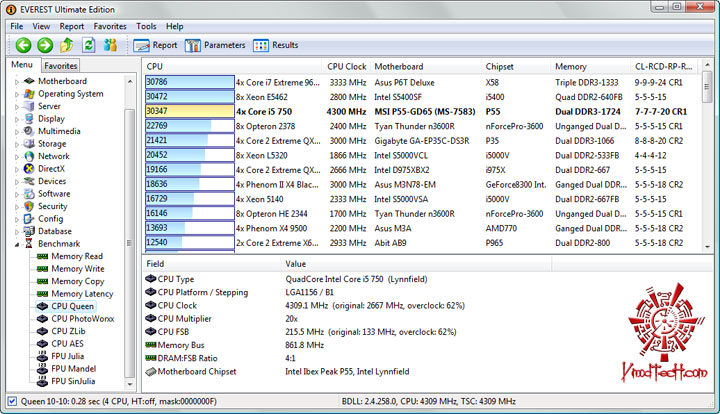
Task: Click the green Forward arrow button
Action: pyautogui.click(x=45, y=45)
